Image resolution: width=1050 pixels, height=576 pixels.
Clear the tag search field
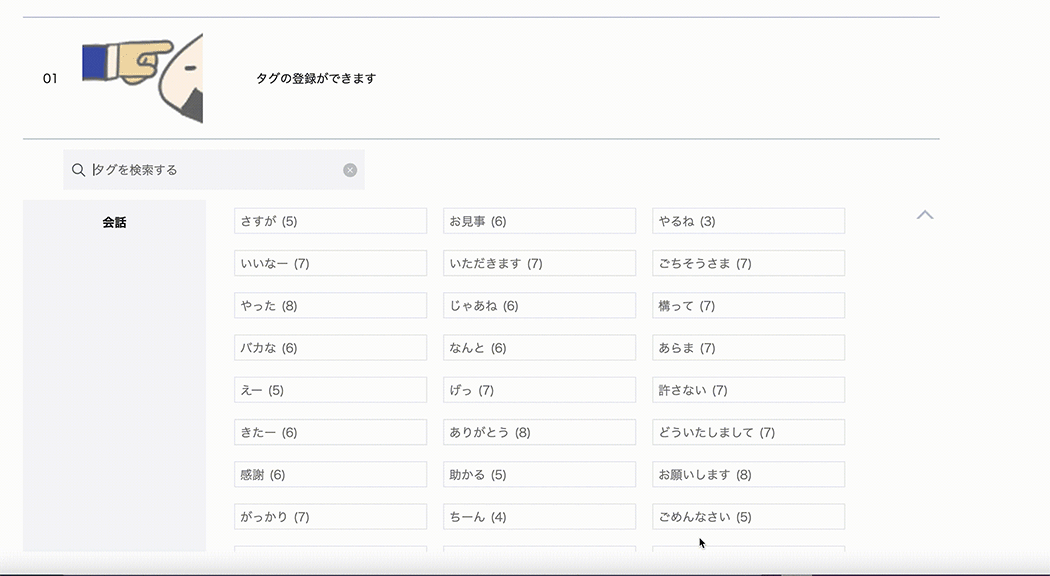point(350,170)
